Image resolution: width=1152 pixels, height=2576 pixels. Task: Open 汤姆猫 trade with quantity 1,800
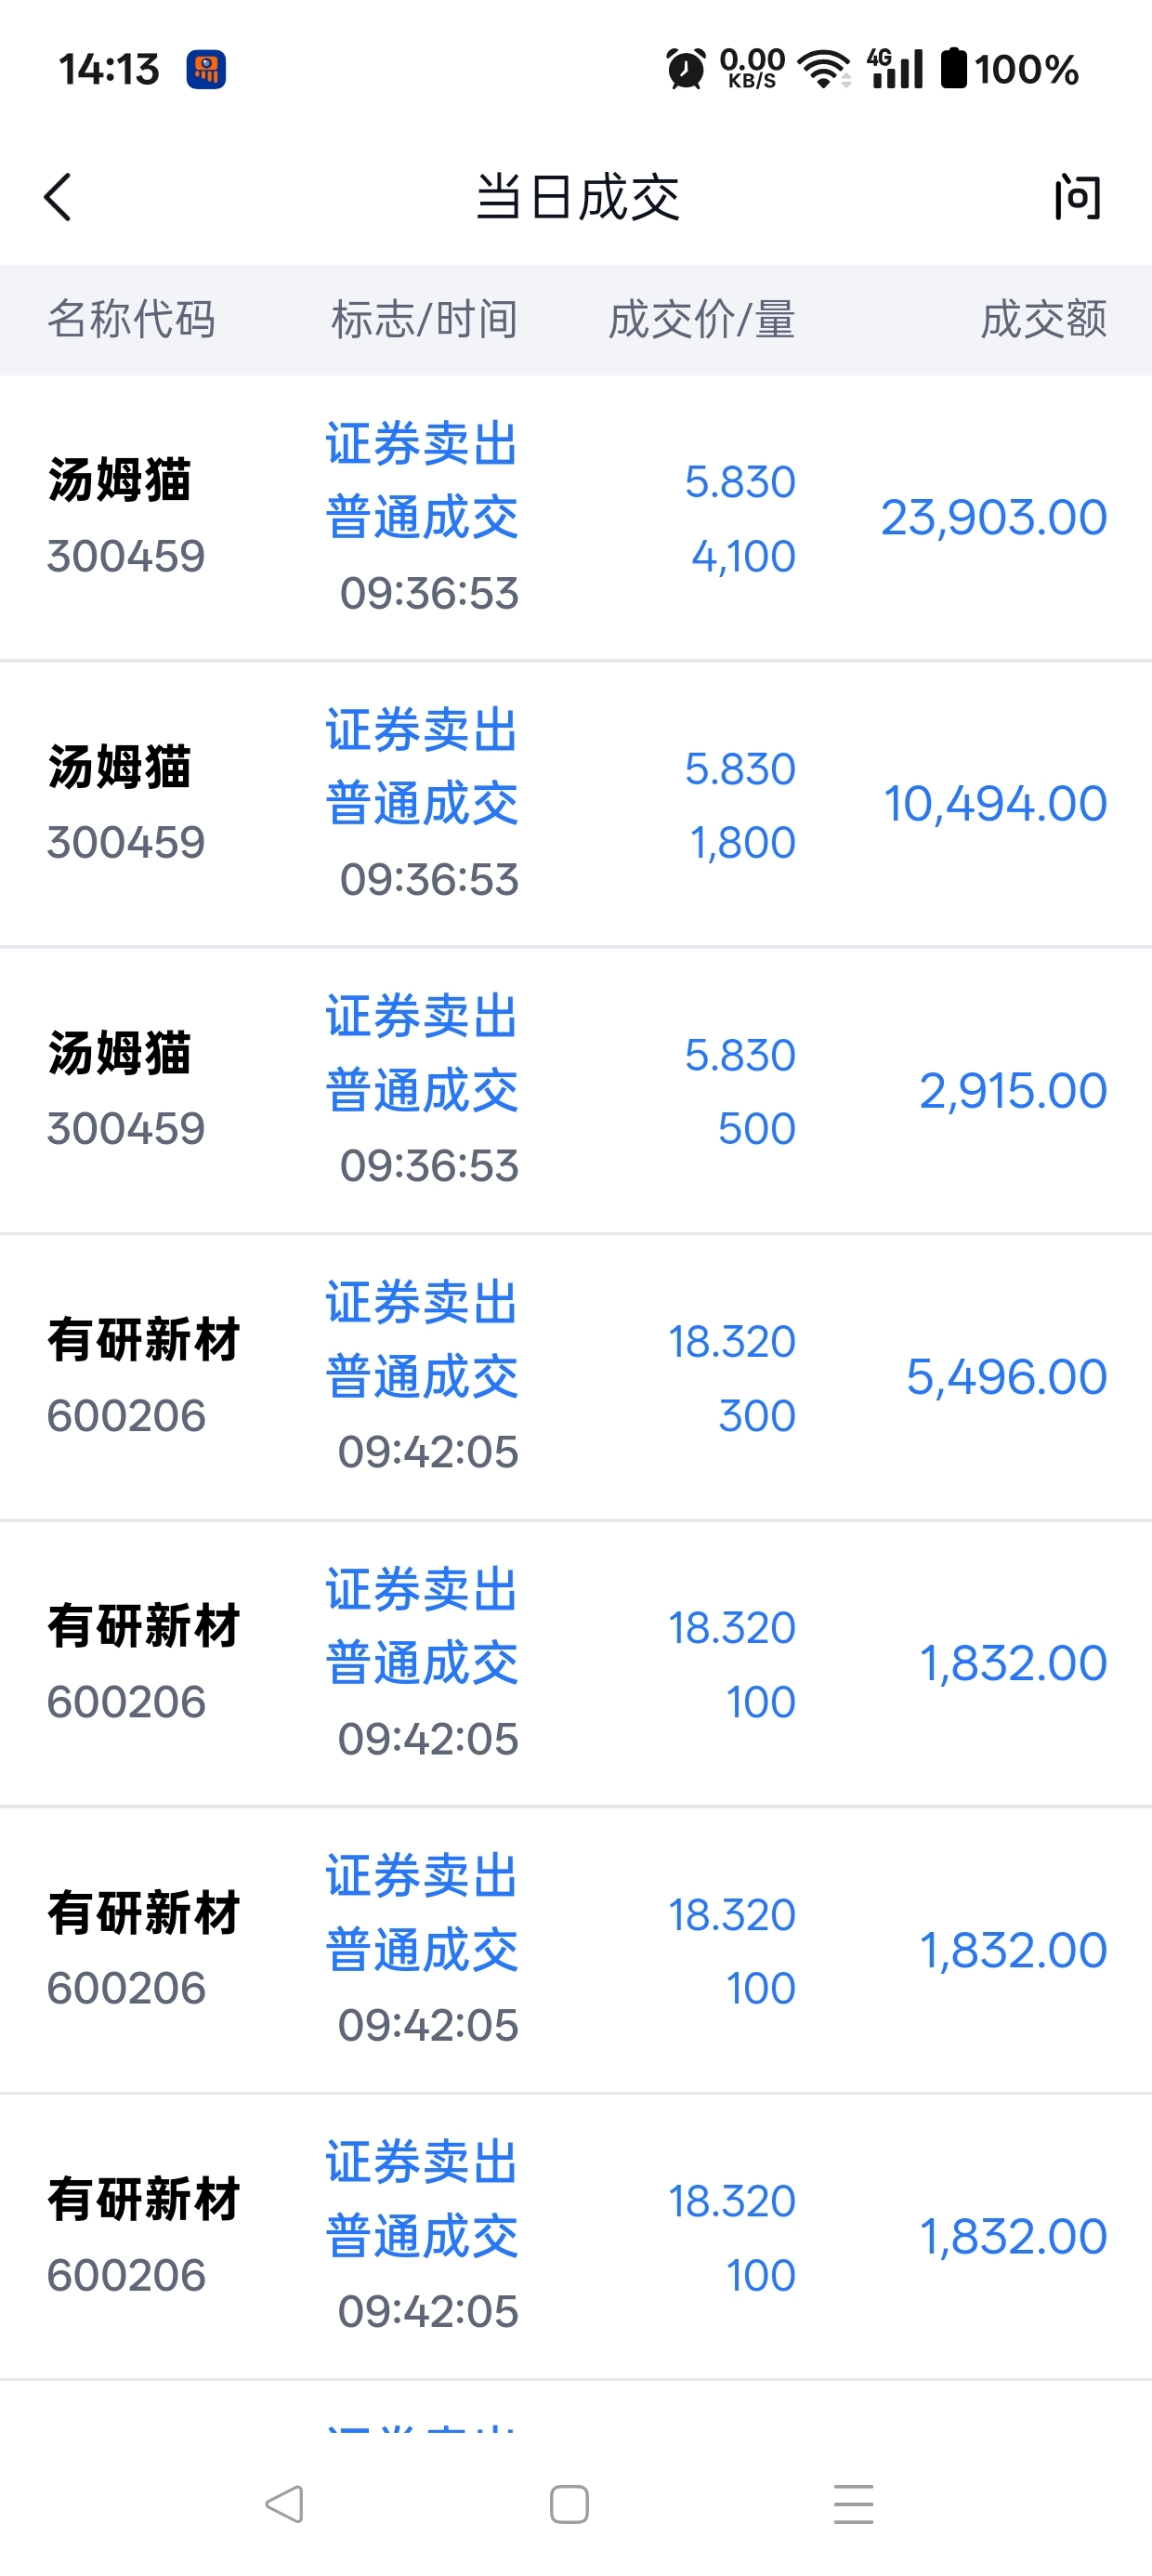(576, 804)
